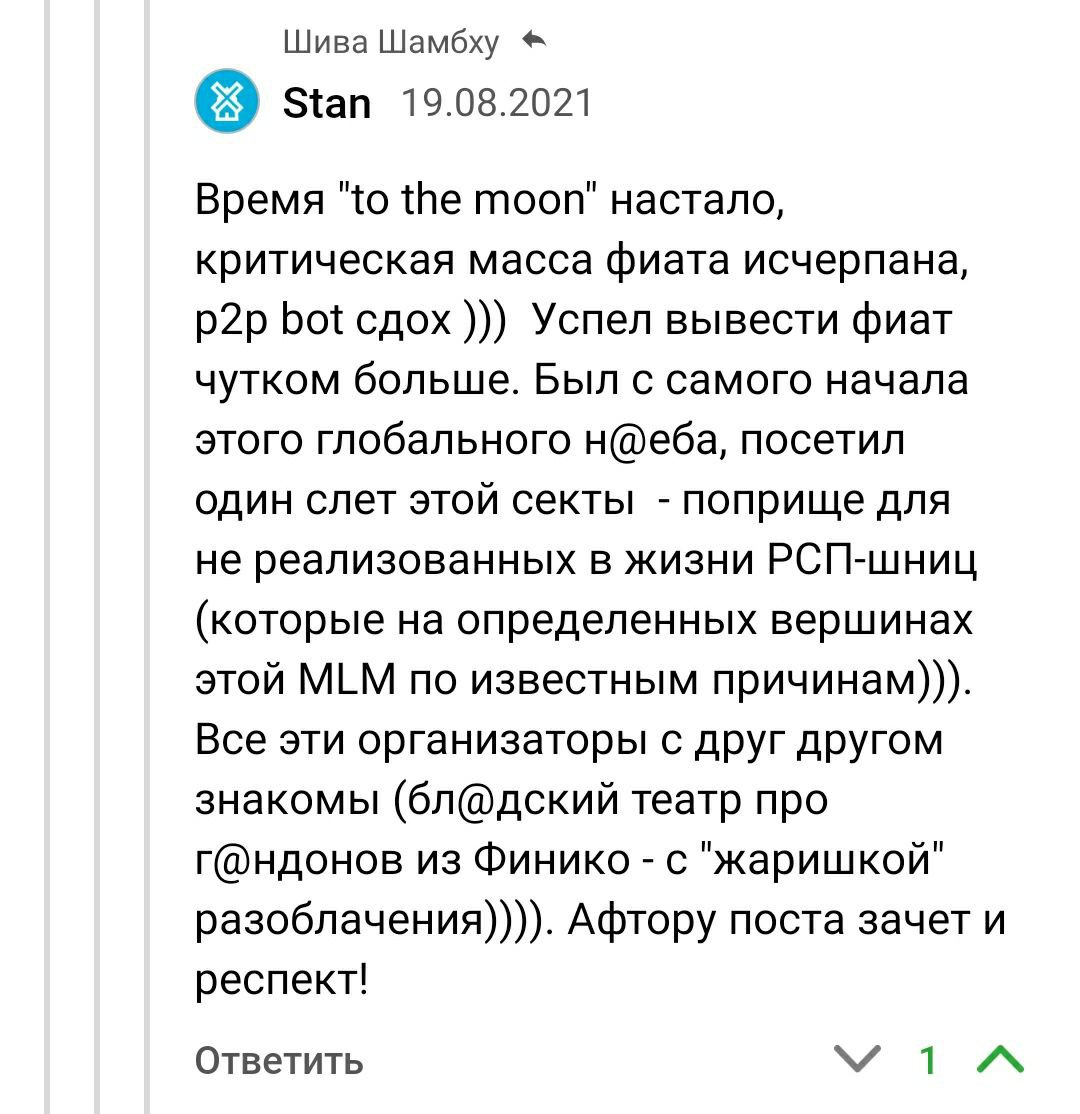Click the word "РСП-шниц" in the comment

click(x=873, y=560)
